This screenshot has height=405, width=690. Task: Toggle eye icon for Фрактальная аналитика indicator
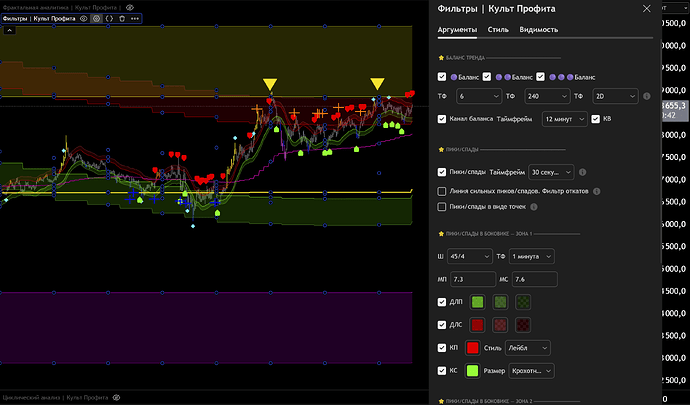130,6
